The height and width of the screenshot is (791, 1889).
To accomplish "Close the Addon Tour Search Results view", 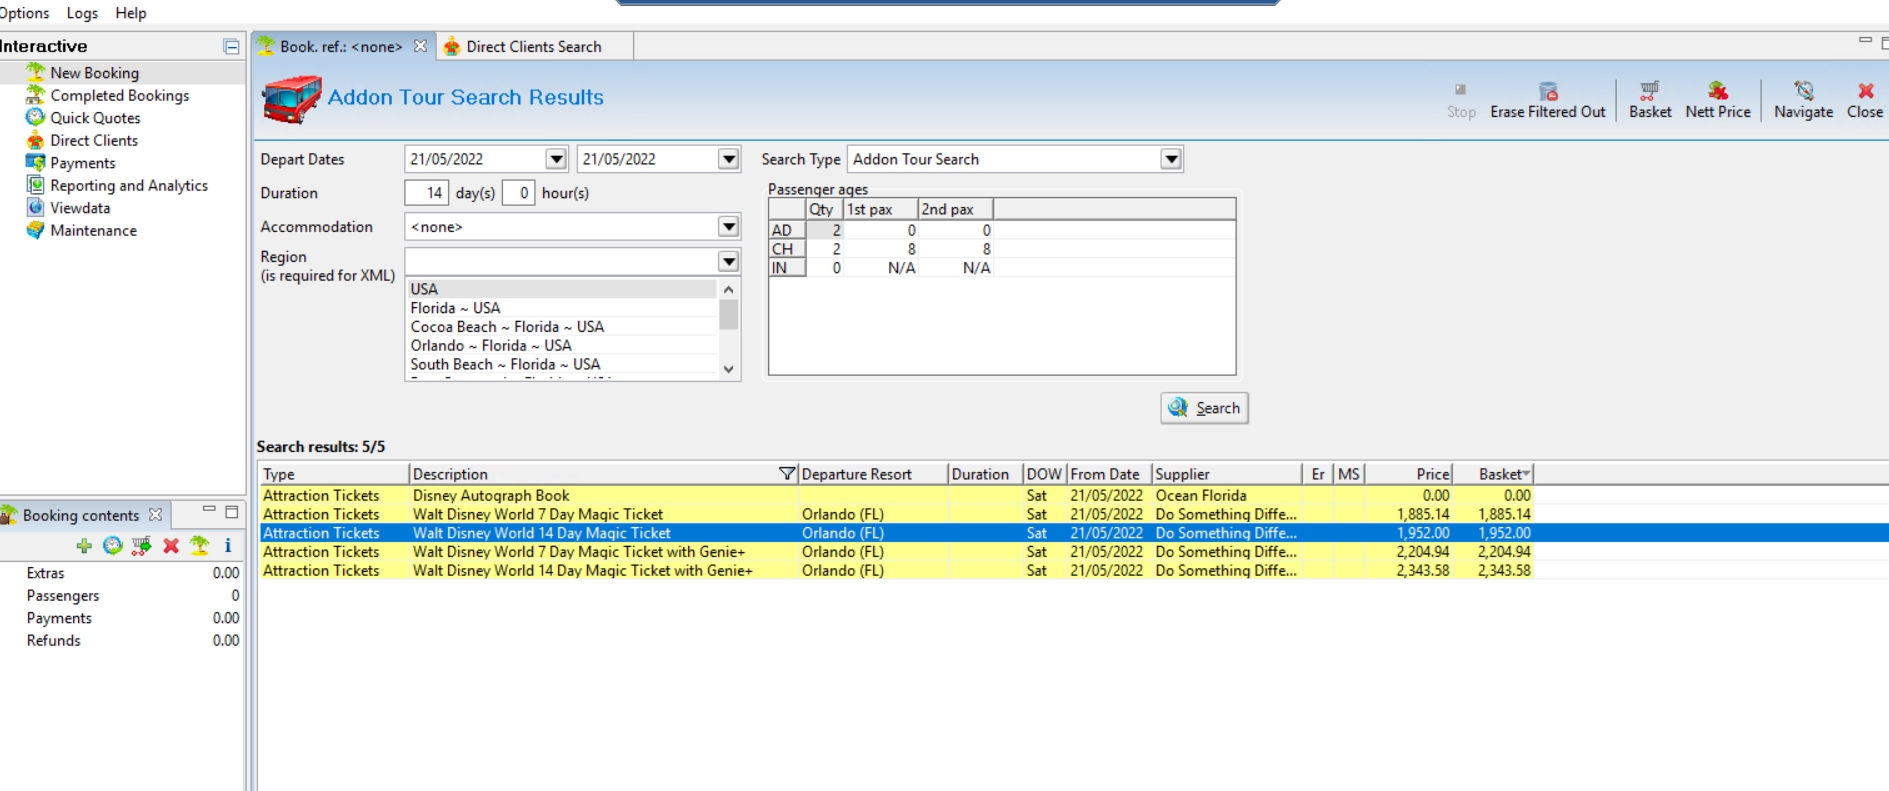I will [x=1865, y=99].
